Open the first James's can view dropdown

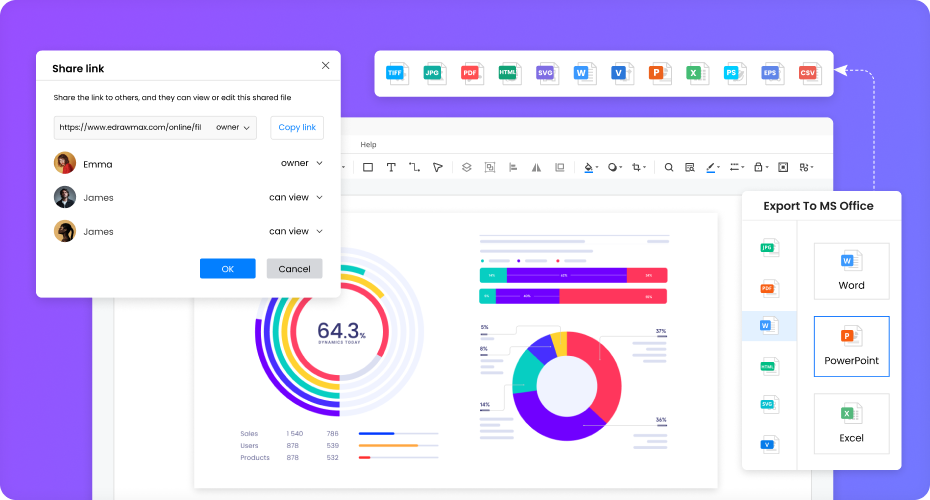tap(296, 197)
